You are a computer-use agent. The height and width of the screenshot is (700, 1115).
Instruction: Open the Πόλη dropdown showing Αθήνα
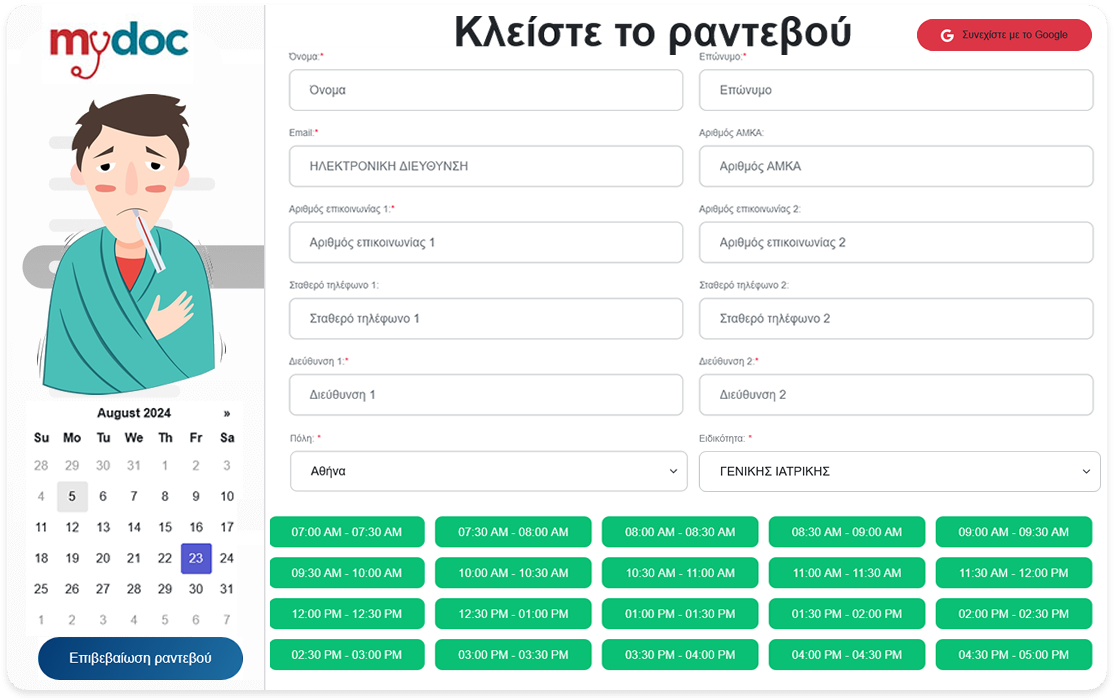coord(488,471)
